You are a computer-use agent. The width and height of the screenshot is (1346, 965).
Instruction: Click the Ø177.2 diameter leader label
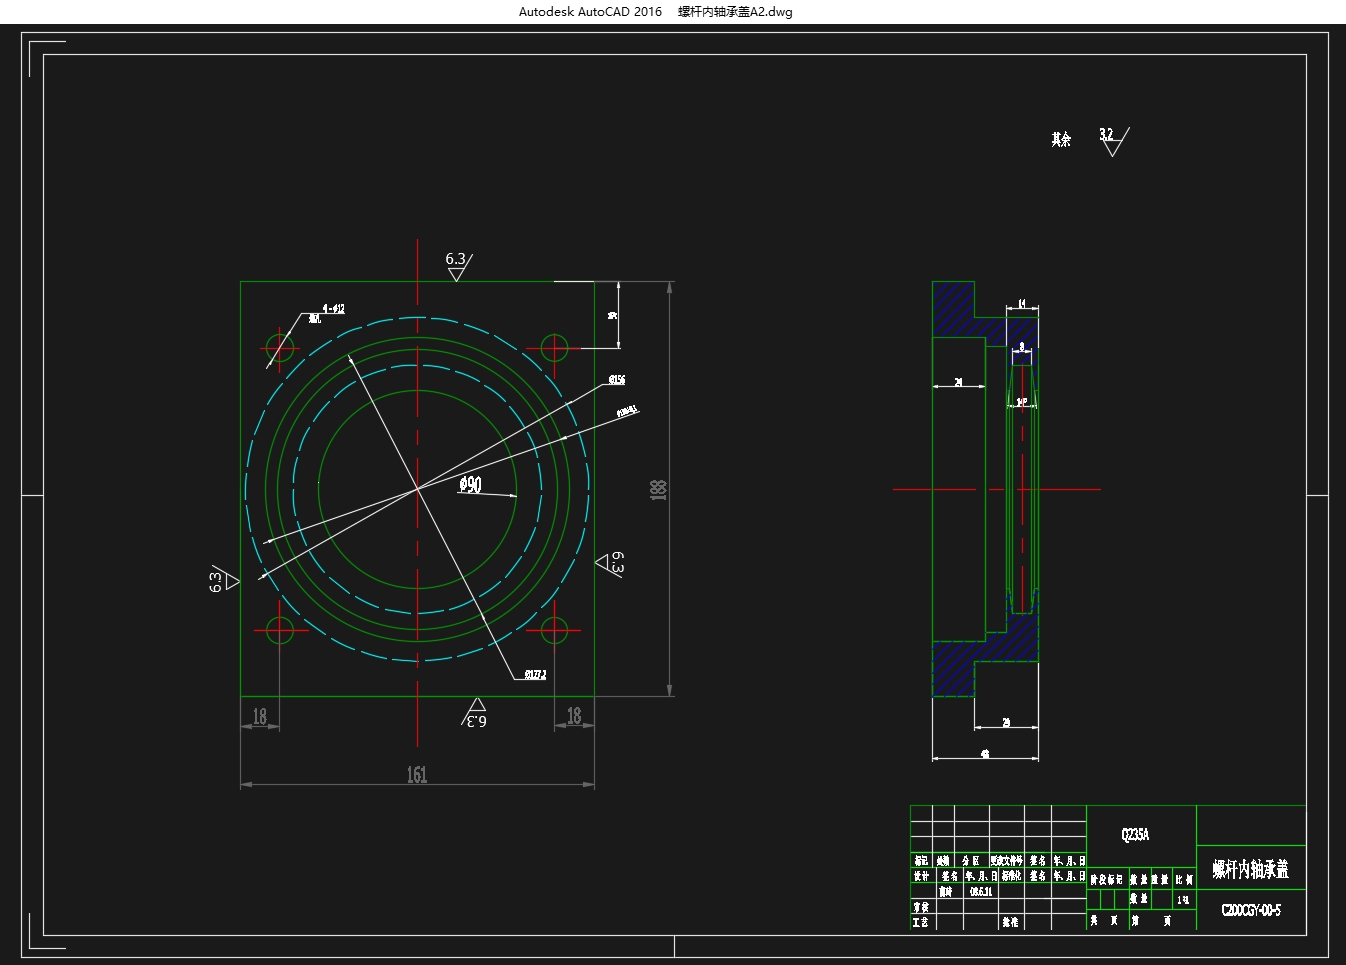(535, 675)
